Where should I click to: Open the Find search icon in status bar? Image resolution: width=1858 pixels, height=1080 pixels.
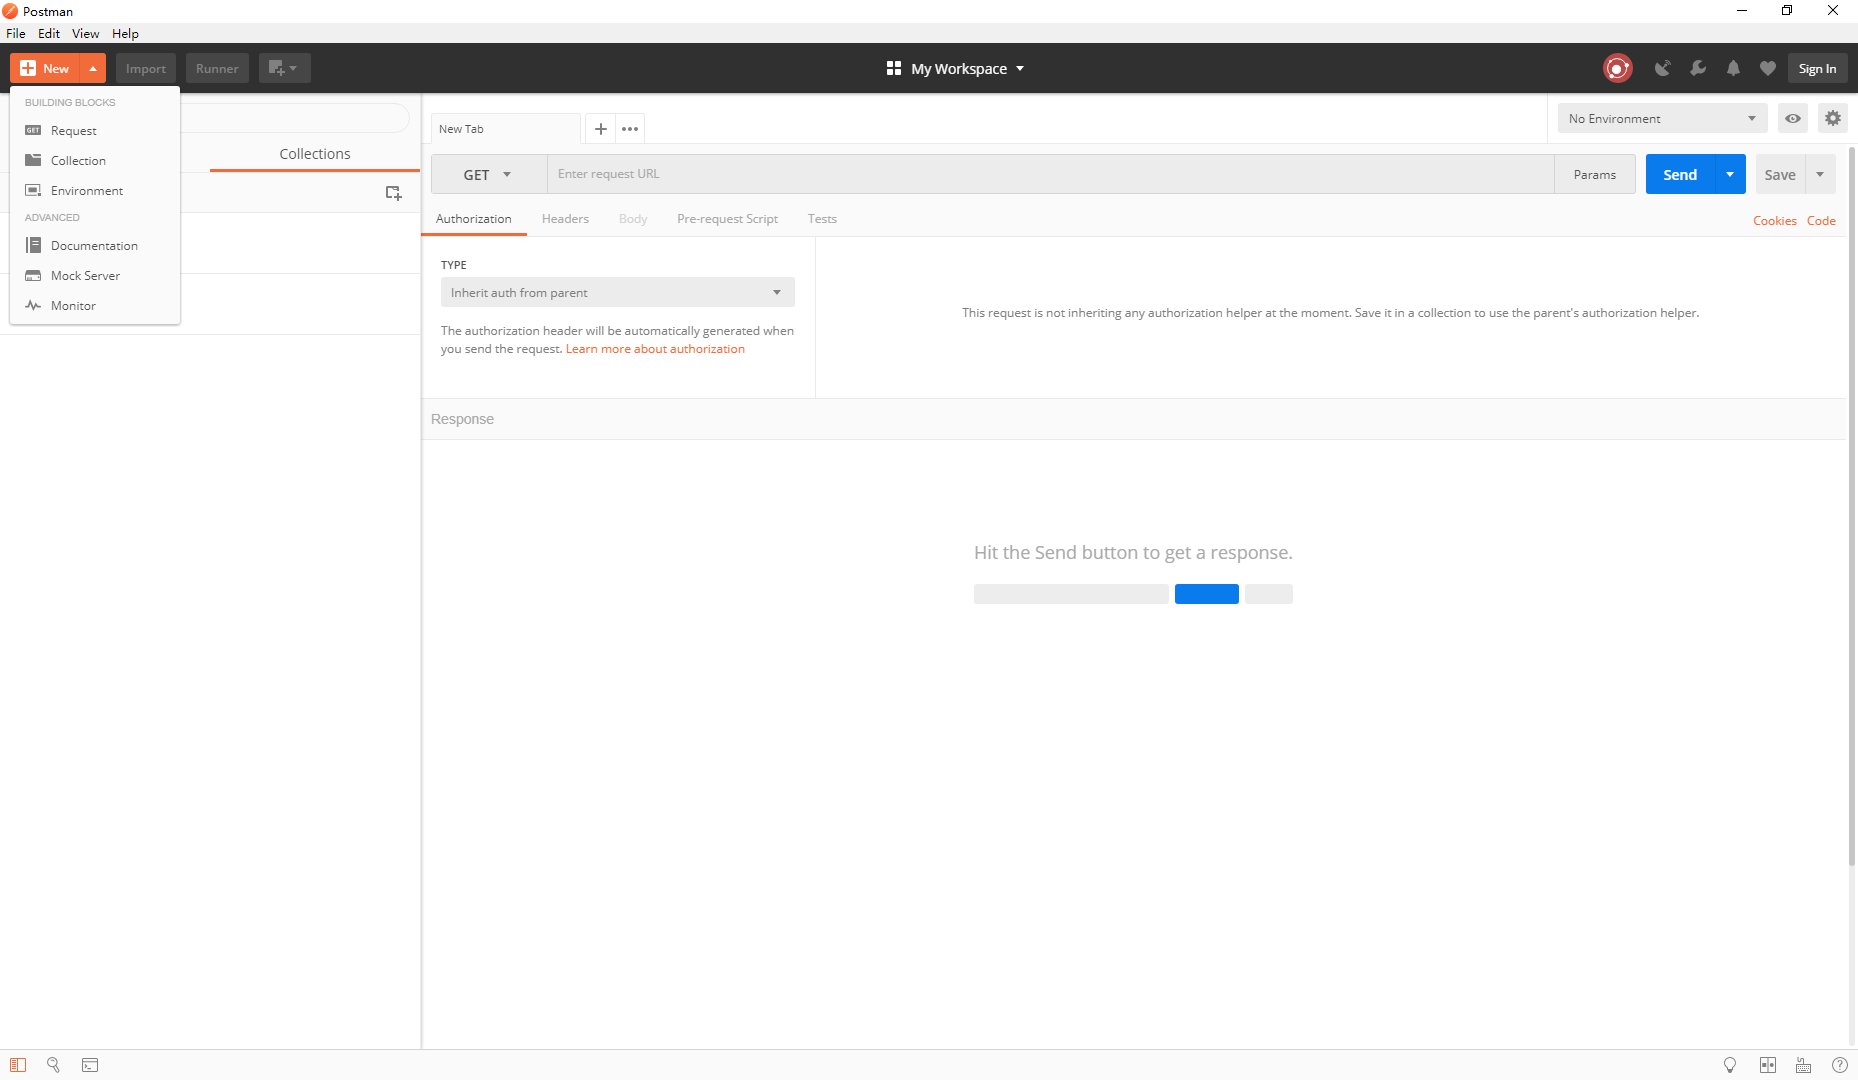pyautogui.click(x=54, y=1065)
